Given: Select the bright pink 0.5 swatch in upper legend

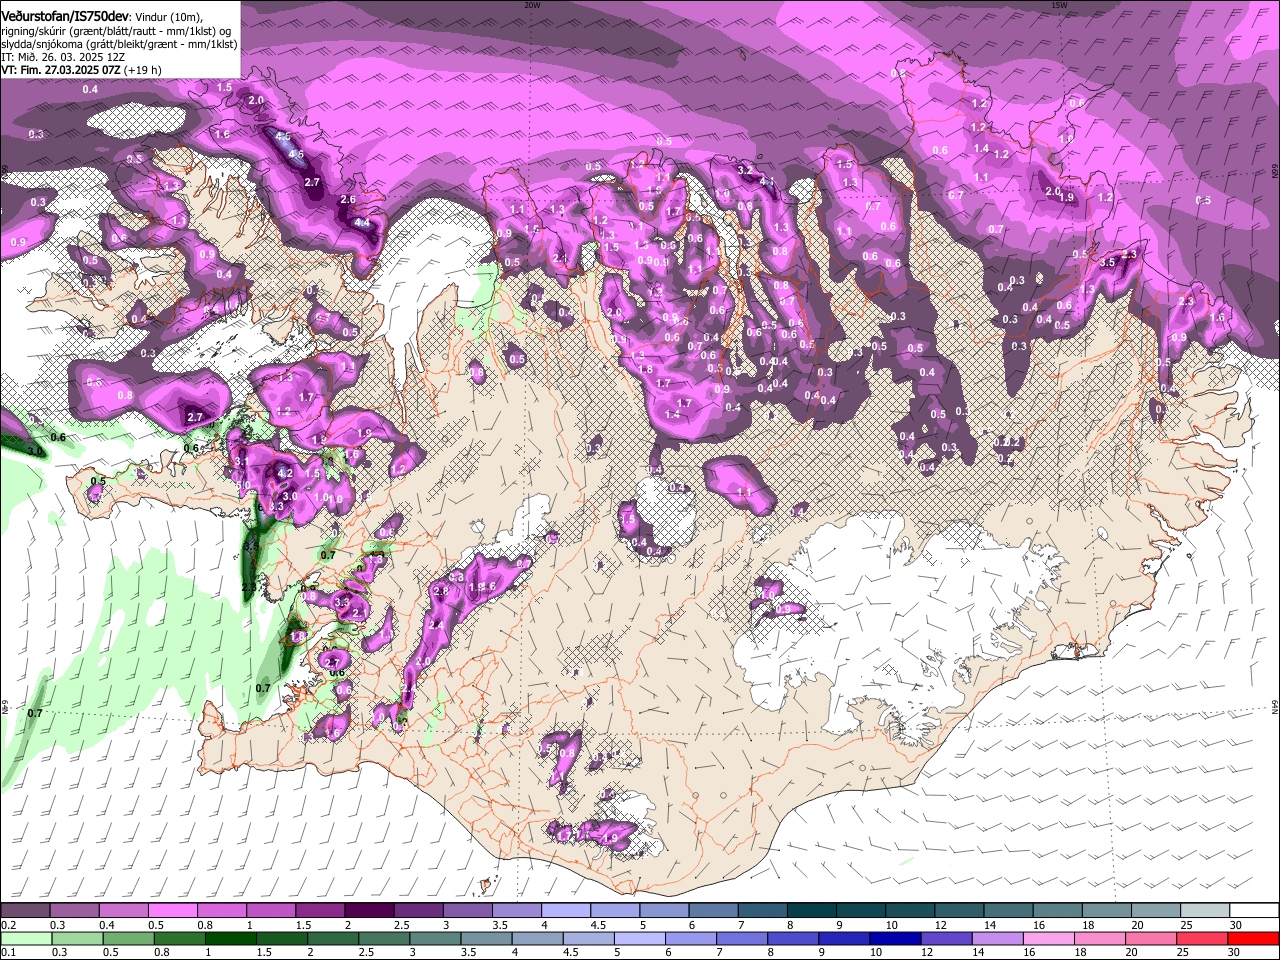Looking at the screenshot, I should tap(172, 910).
